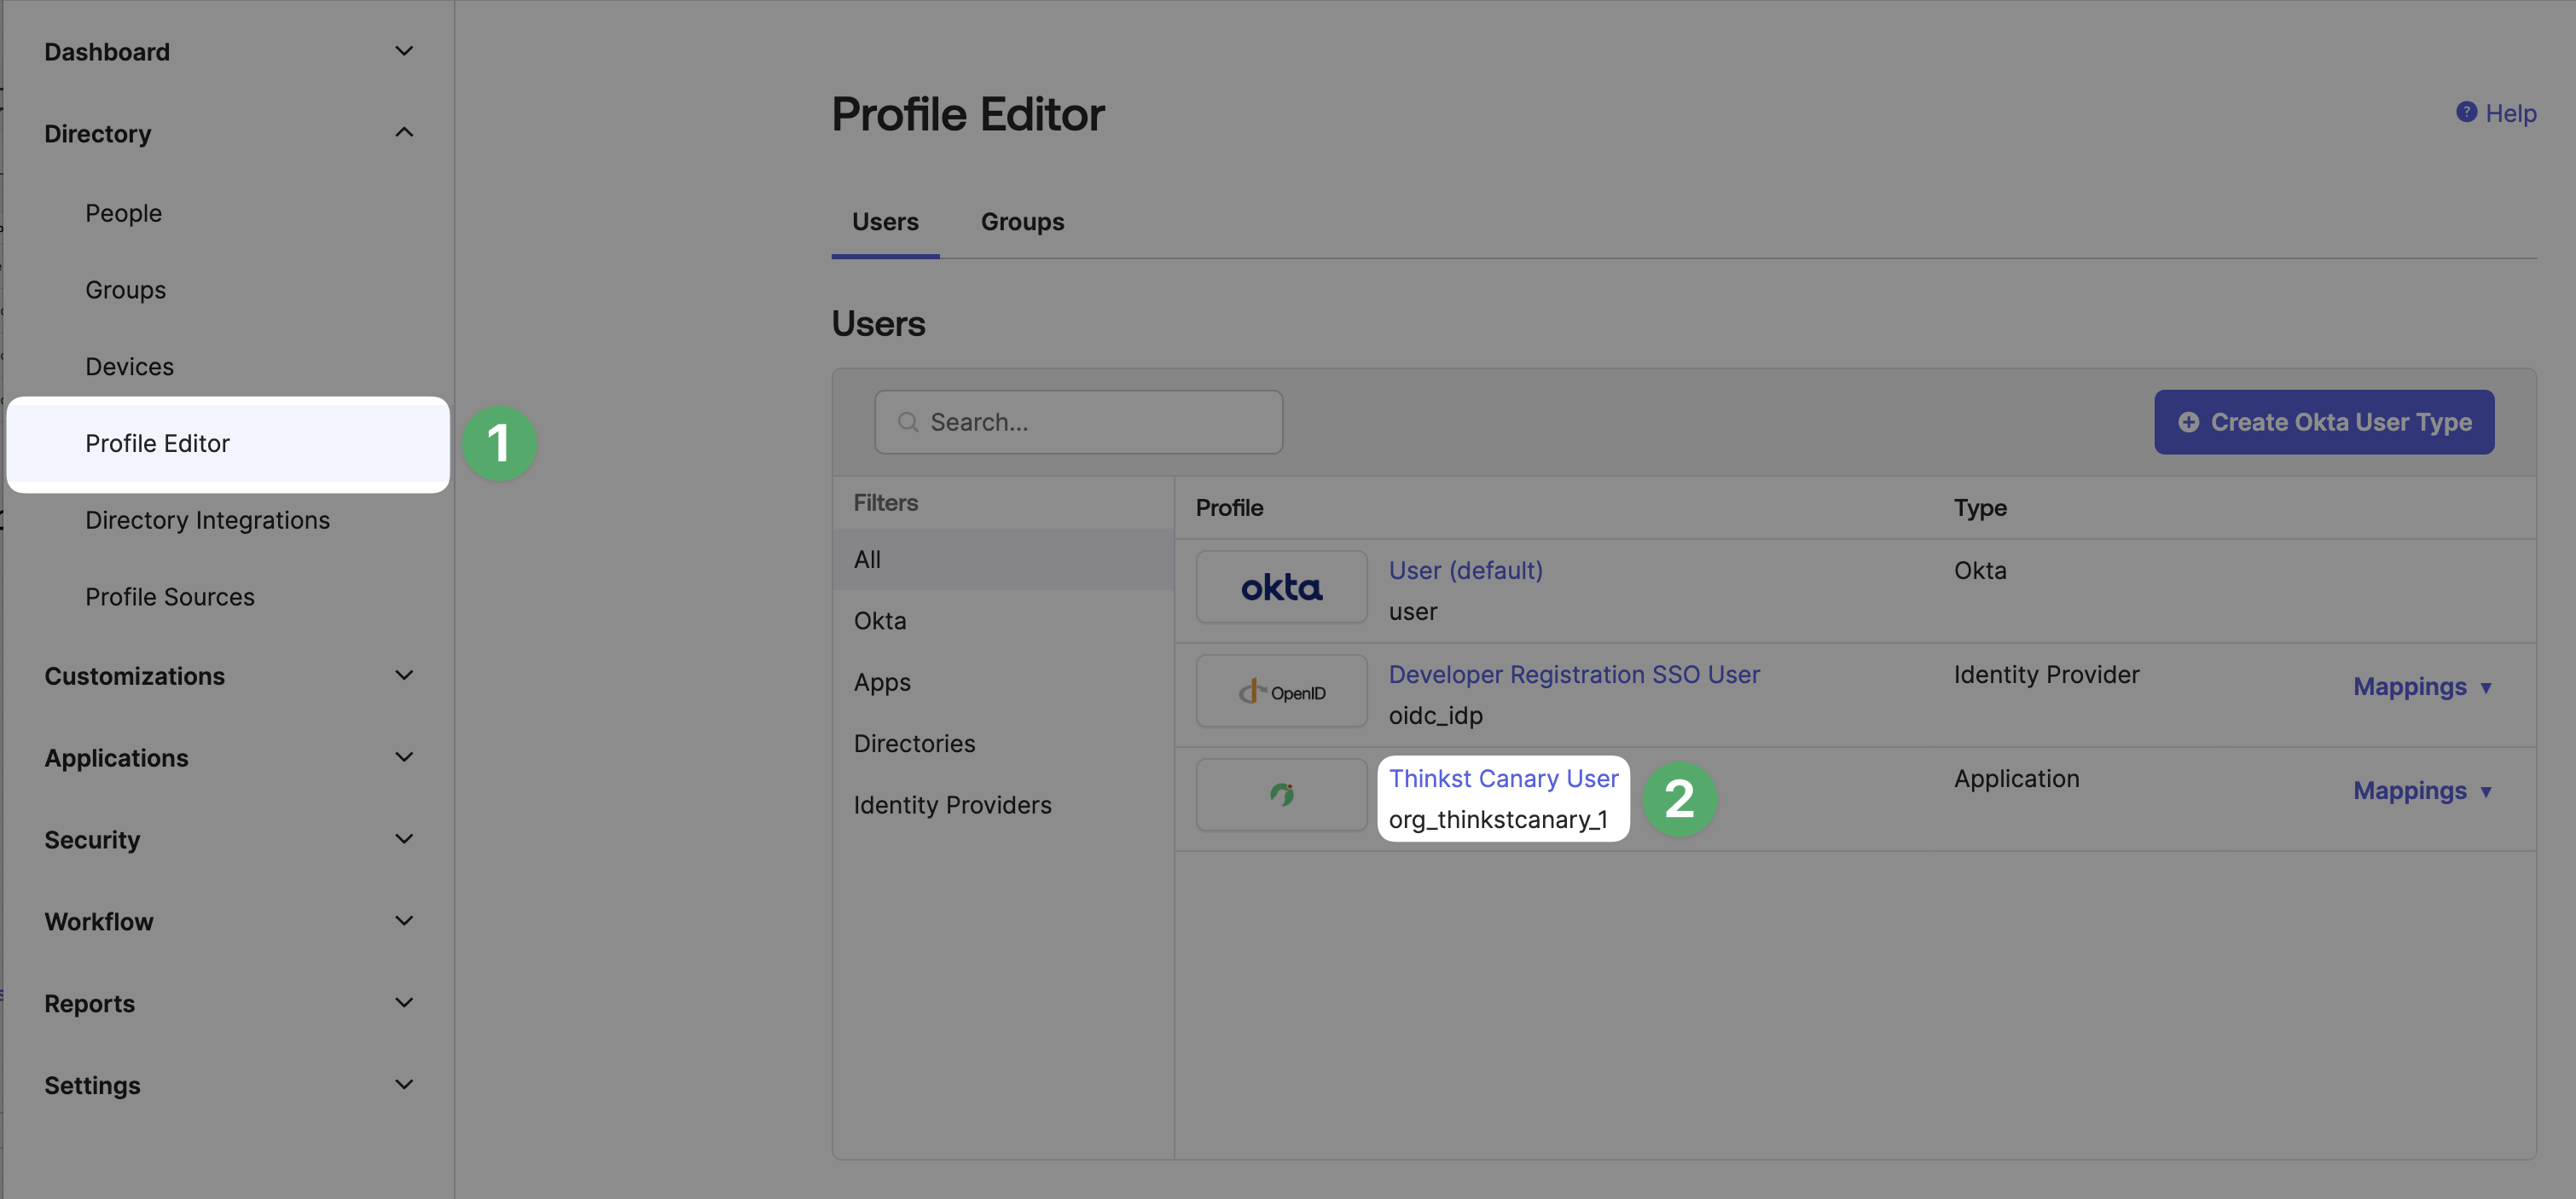Open Directory Integrations in the sidebar

click(207, 520)
